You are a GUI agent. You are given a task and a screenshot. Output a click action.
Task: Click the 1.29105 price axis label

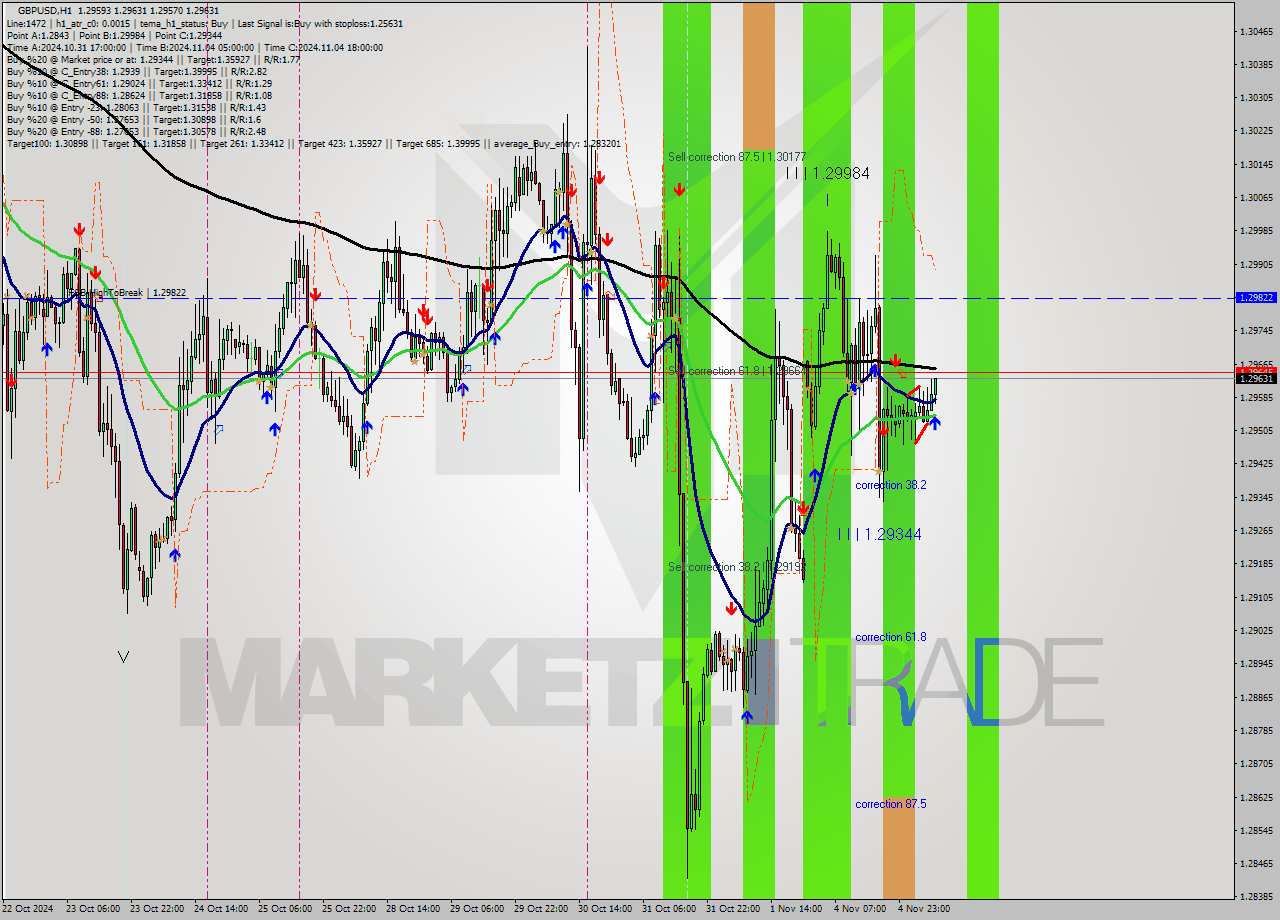coord(1256,597)
